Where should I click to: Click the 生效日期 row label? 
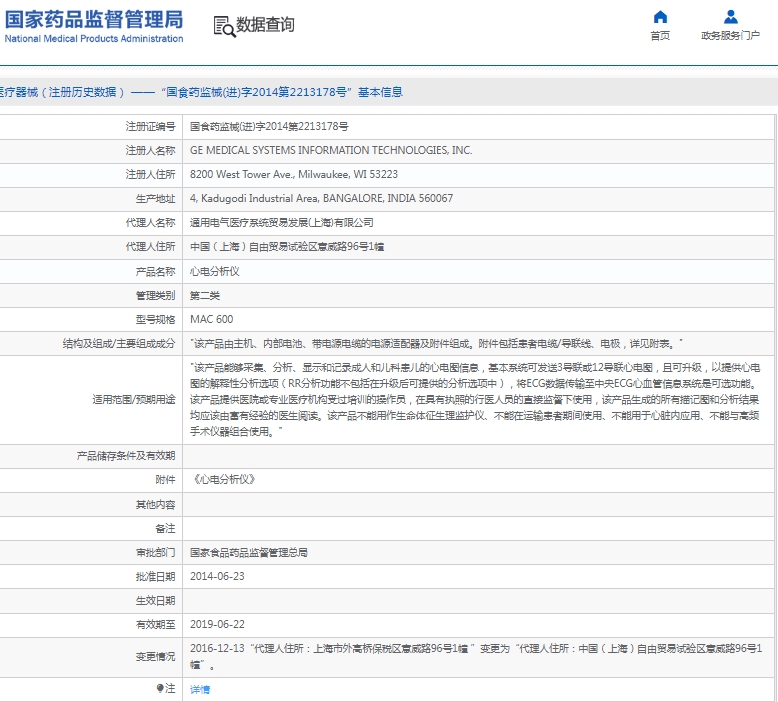155,601
